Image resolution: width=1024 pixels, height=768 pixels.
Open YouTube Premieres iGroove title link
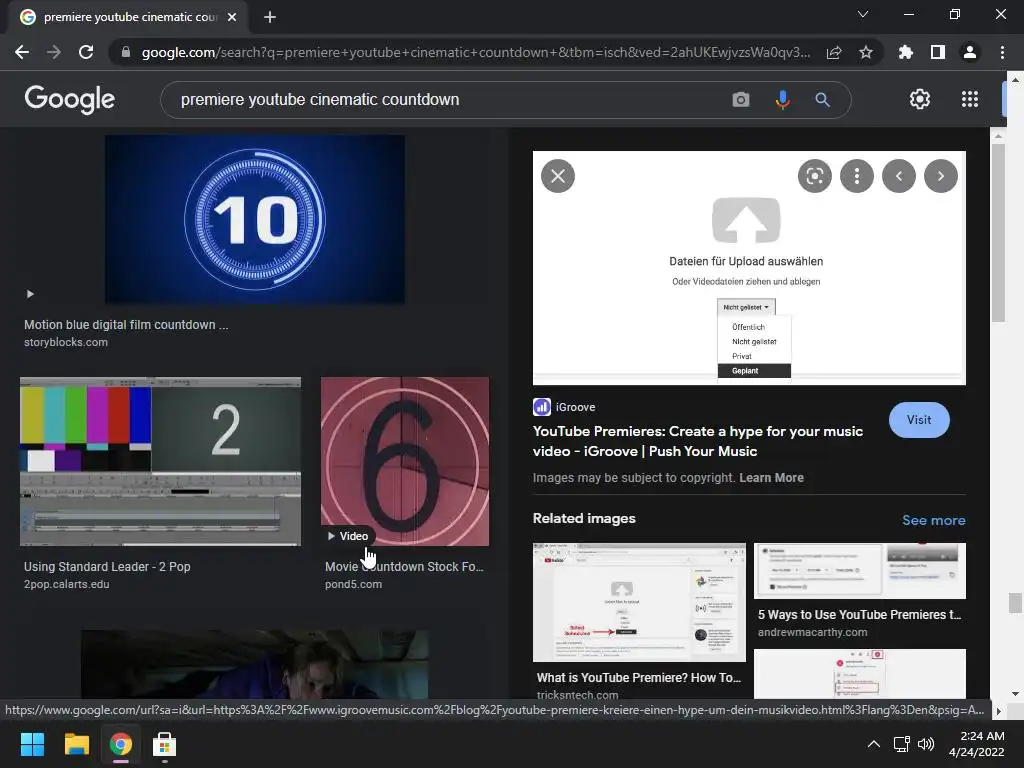tap(697, 441)
